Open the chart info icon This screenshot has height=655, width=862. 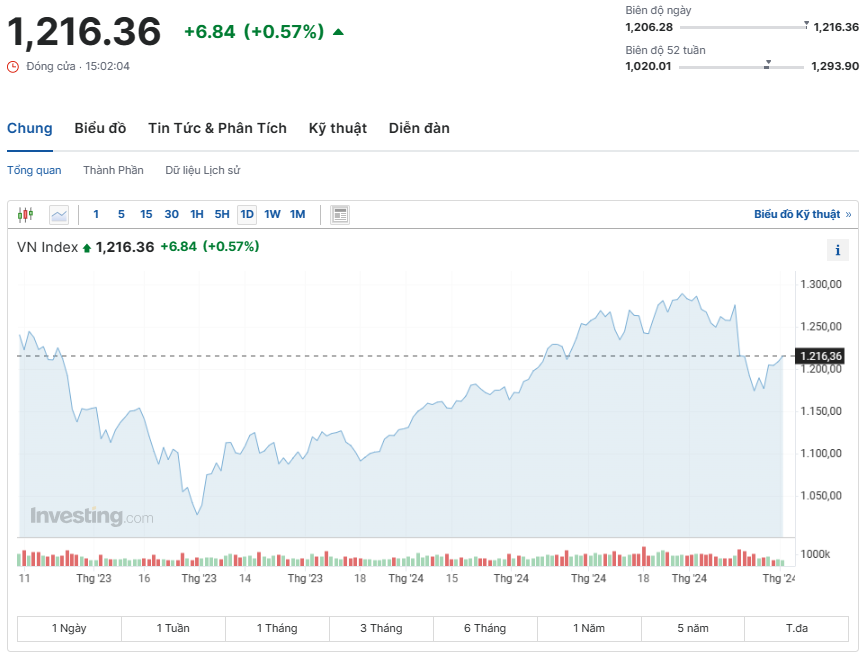point(837,250)
